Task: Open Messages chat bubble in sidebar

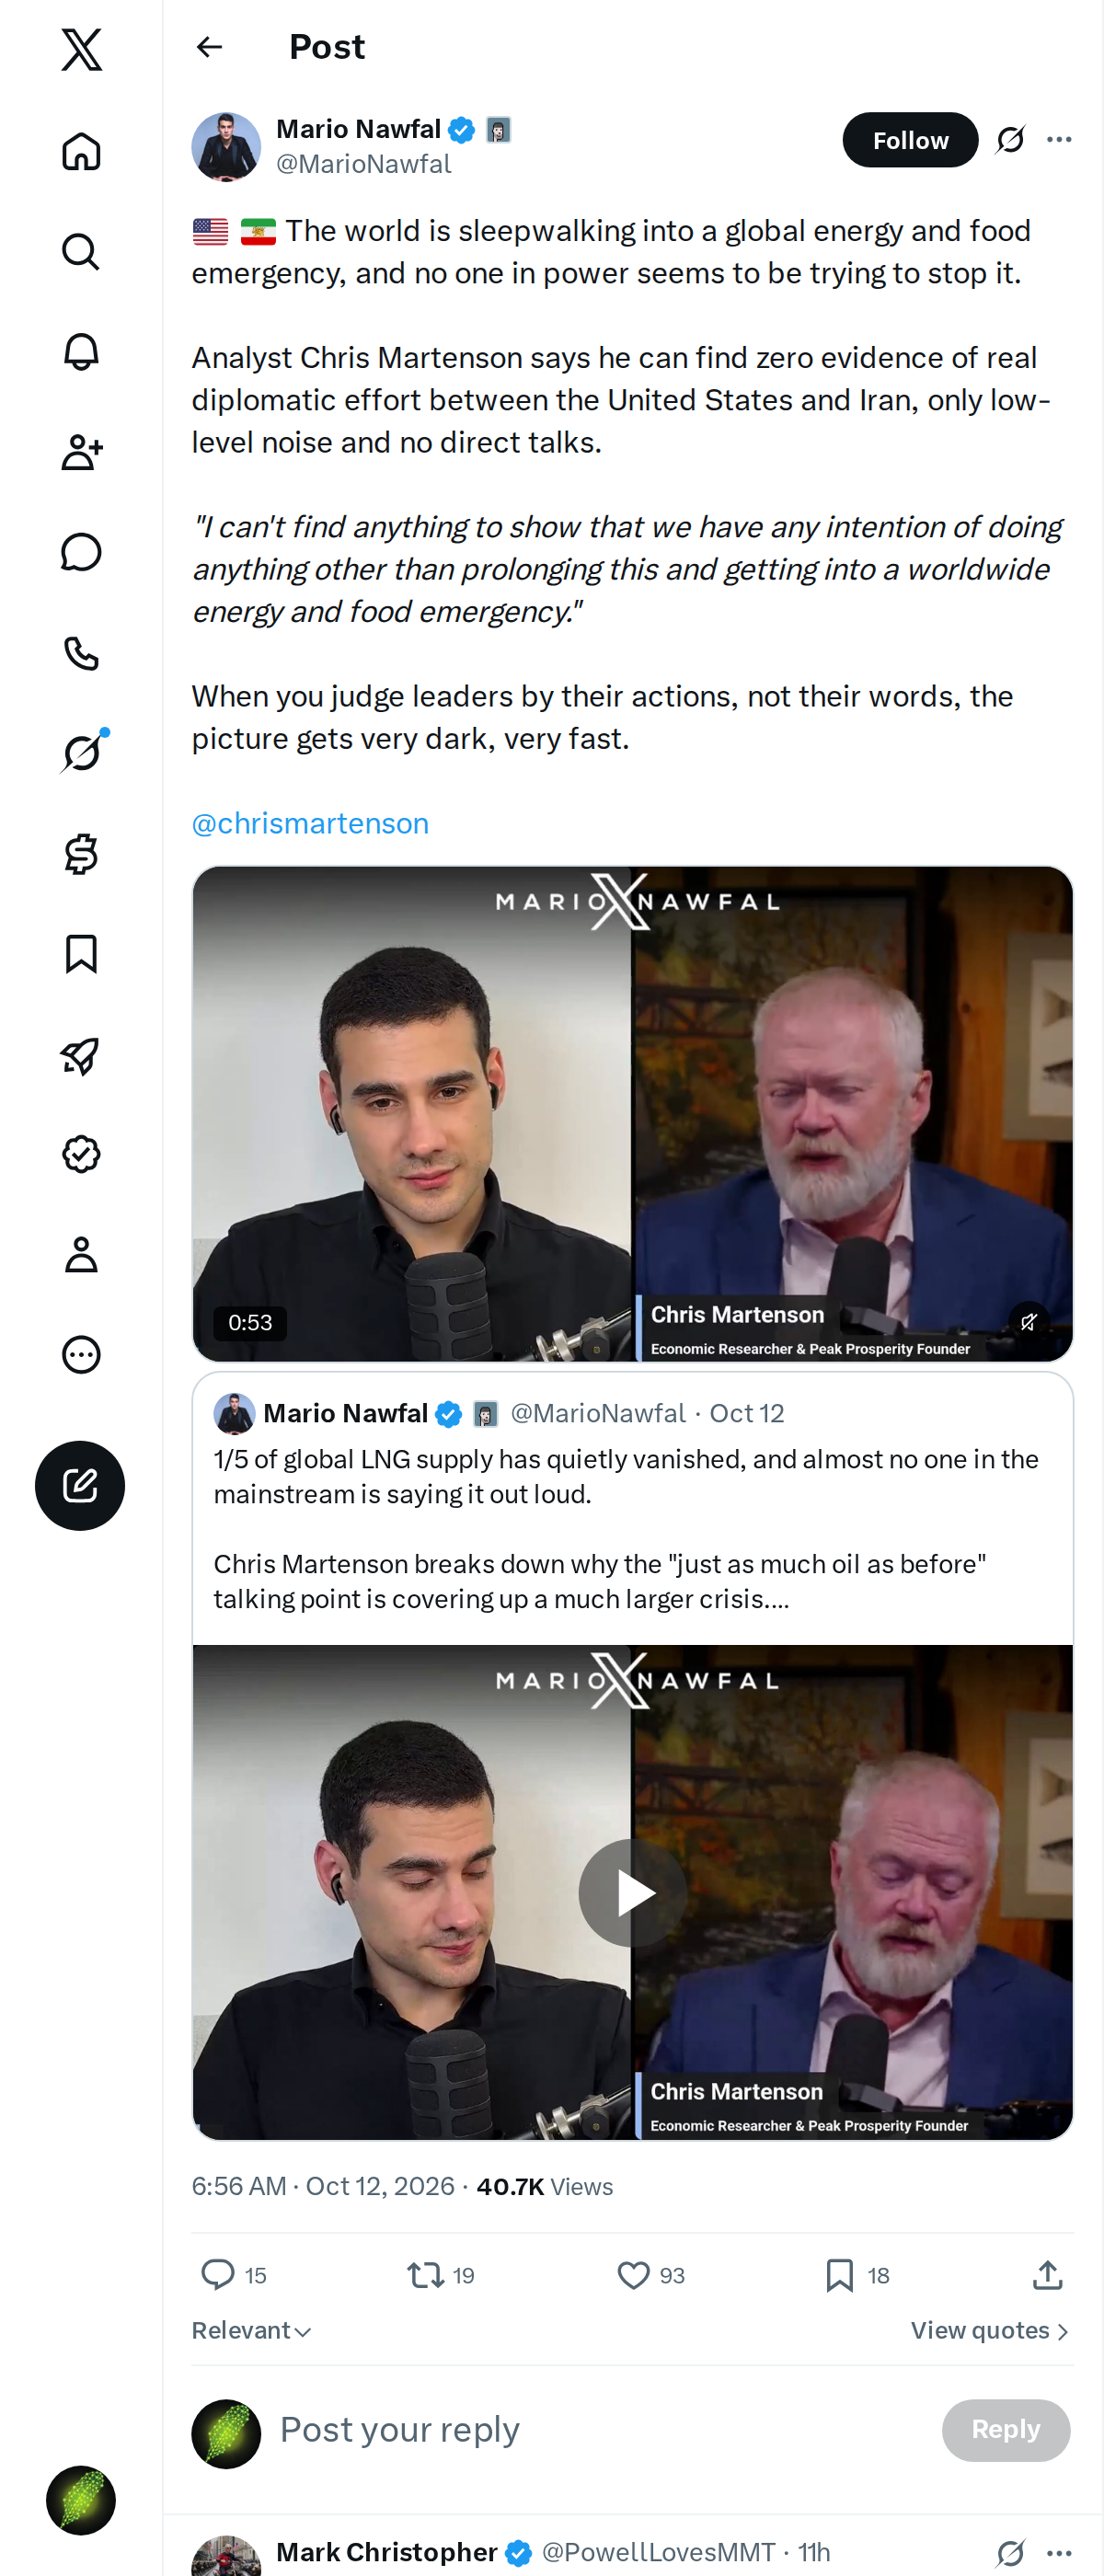Action: 81,552
